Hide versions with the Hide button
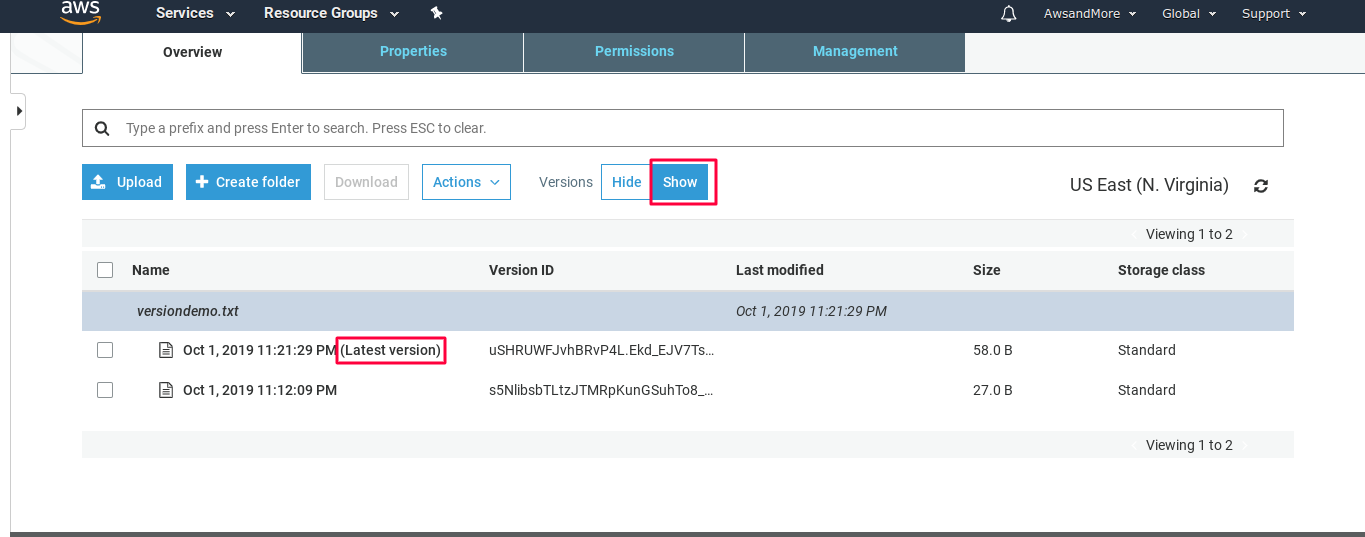 626,182
